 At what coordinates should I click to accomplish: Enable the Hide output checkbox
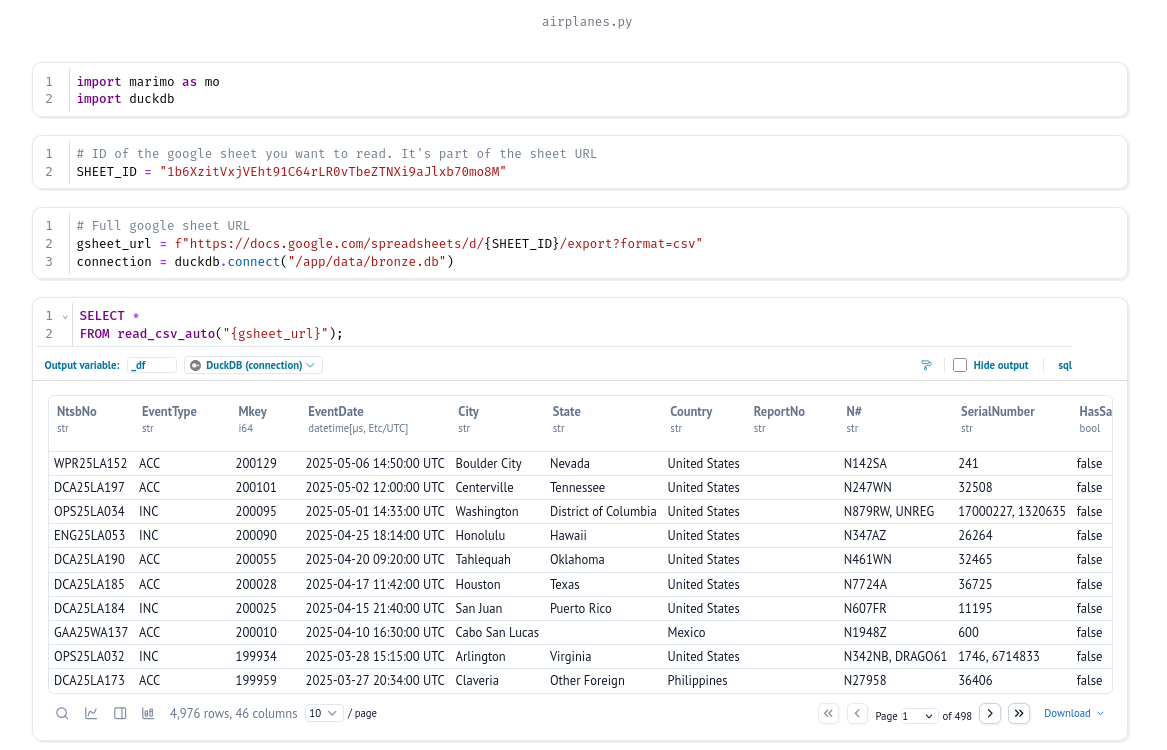(960, 366)
